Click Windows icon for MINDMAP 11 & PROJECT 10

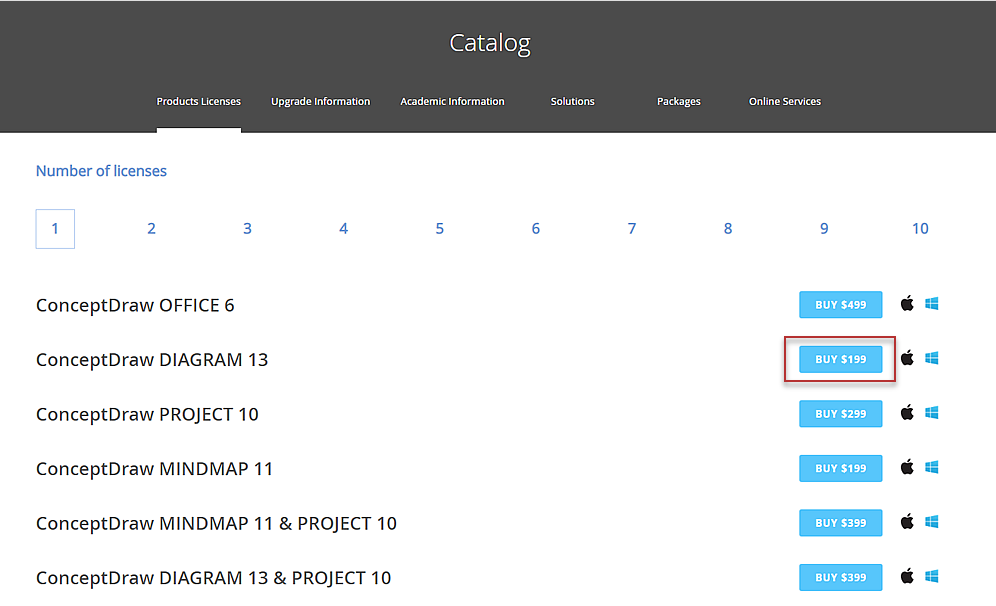tap(931, 521)
